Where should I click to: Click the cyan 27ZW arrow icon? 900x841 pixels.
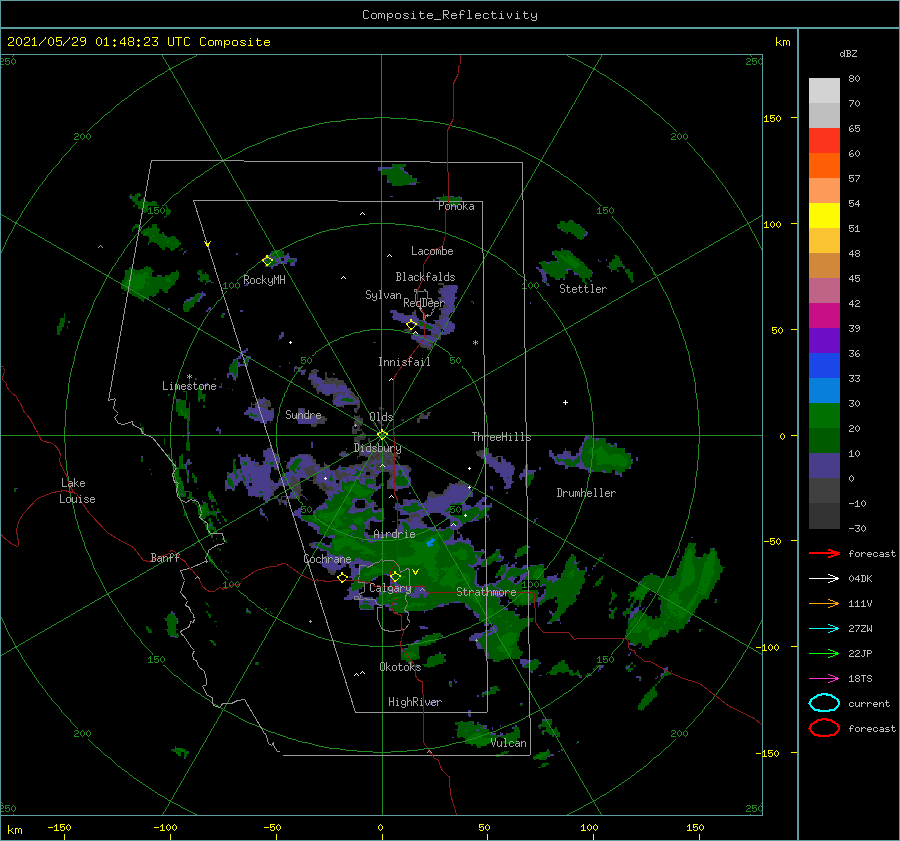click(824, 629)
